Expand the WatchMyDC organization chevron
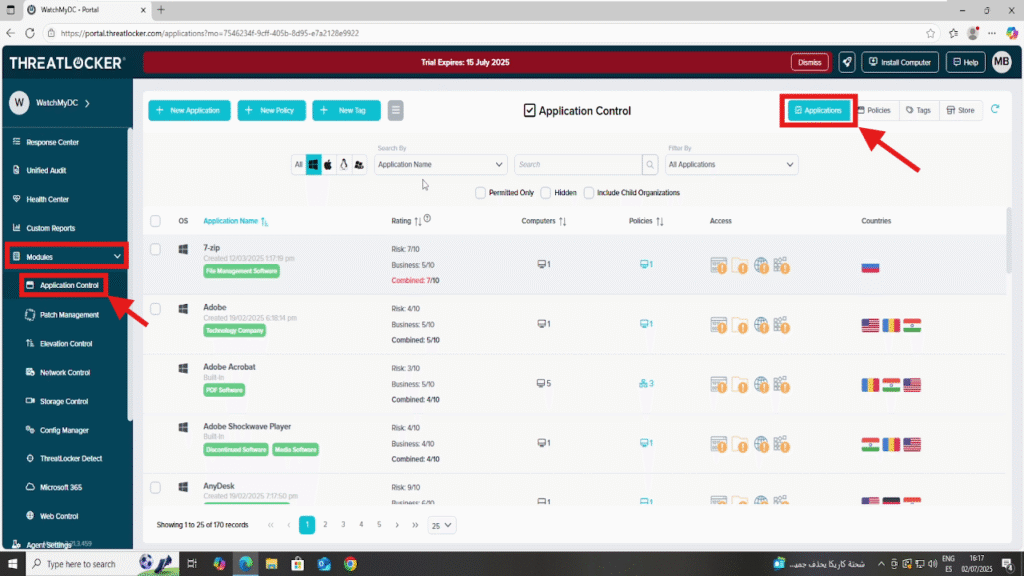Image resolution: width=1024 pixels, height=576 pixels. pos(88,103)
